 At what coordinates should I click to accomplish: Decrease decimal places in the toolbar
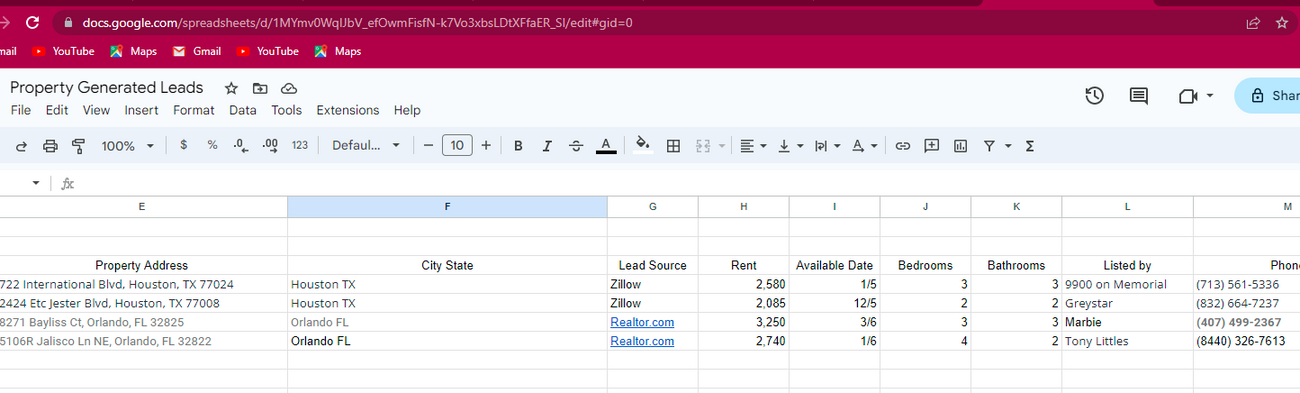(x=240, y=146)
